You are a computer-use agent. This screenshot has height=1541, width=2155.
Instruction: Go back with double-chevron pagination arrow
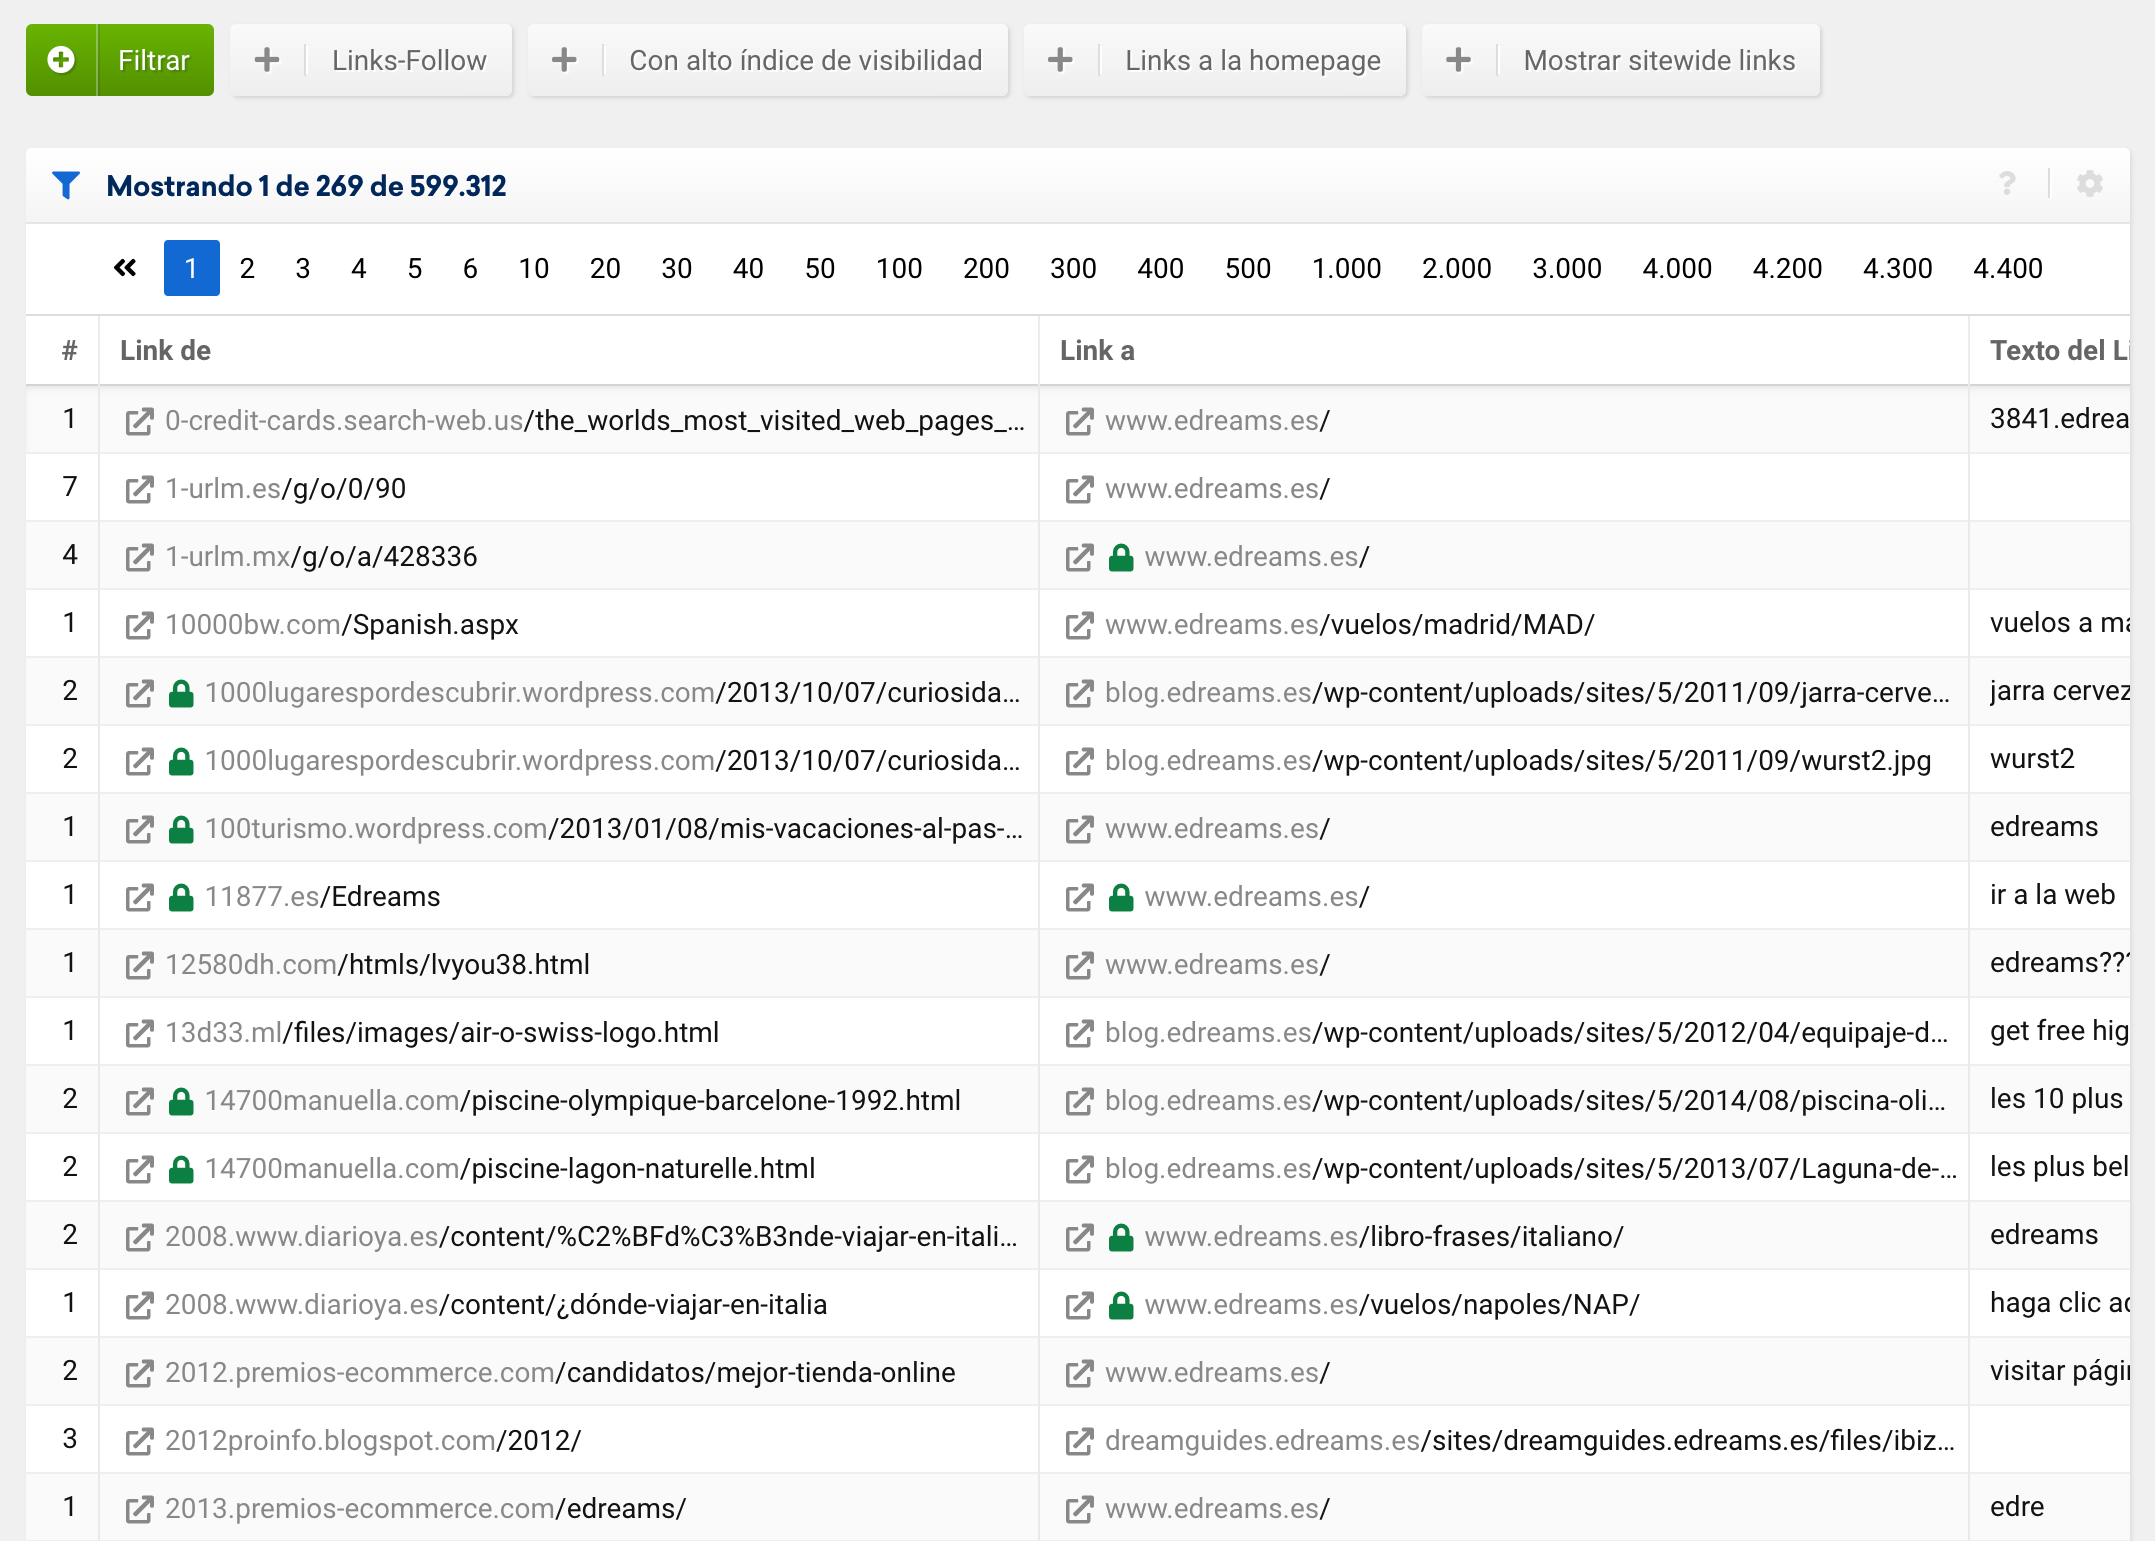pyautogui.click(x=125, y=268)
